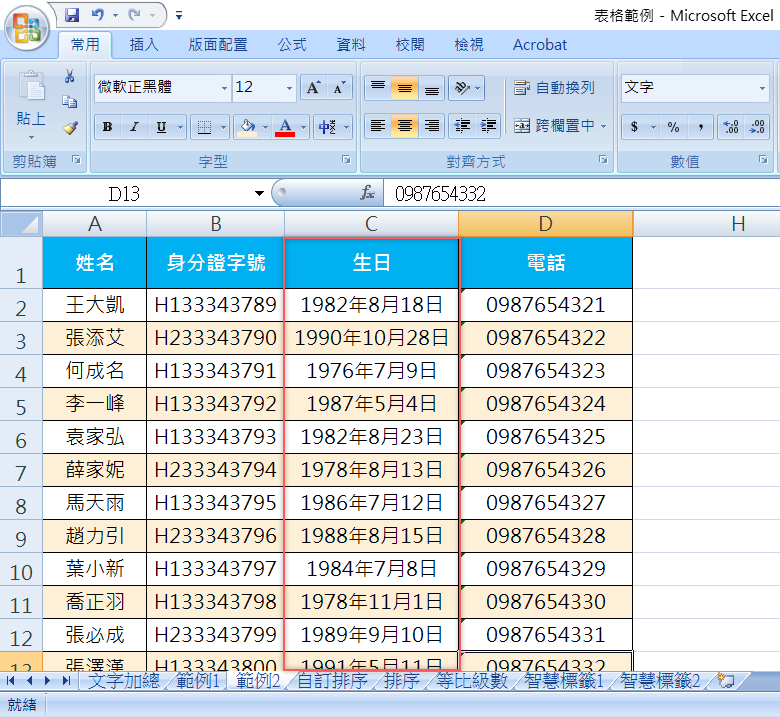Save the workbook with the floppy icon
This screenshot has height=718, width=780.
pos(72,15)
